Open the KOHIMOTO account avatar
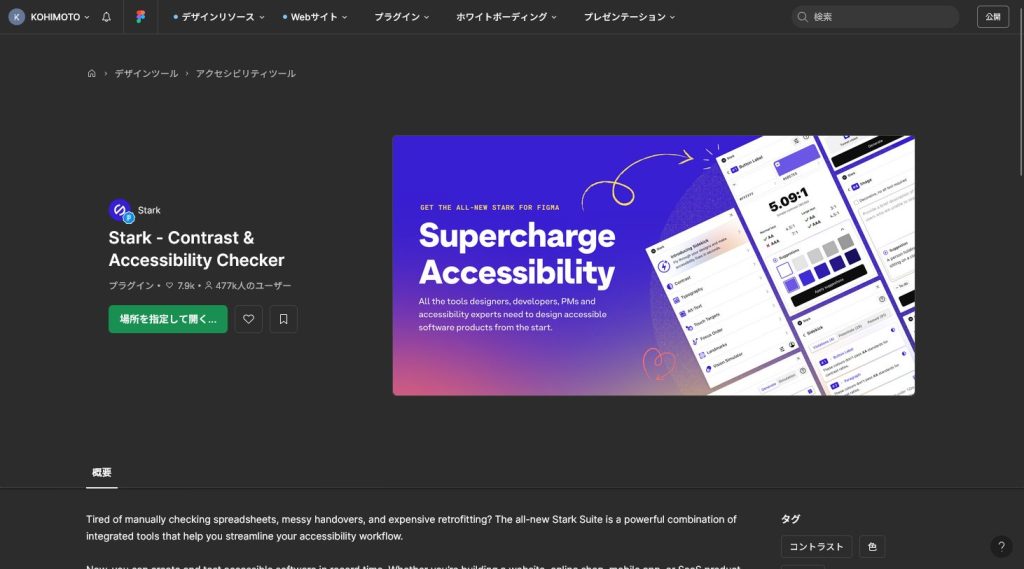1024x569 pixels. tap(17, 17)
